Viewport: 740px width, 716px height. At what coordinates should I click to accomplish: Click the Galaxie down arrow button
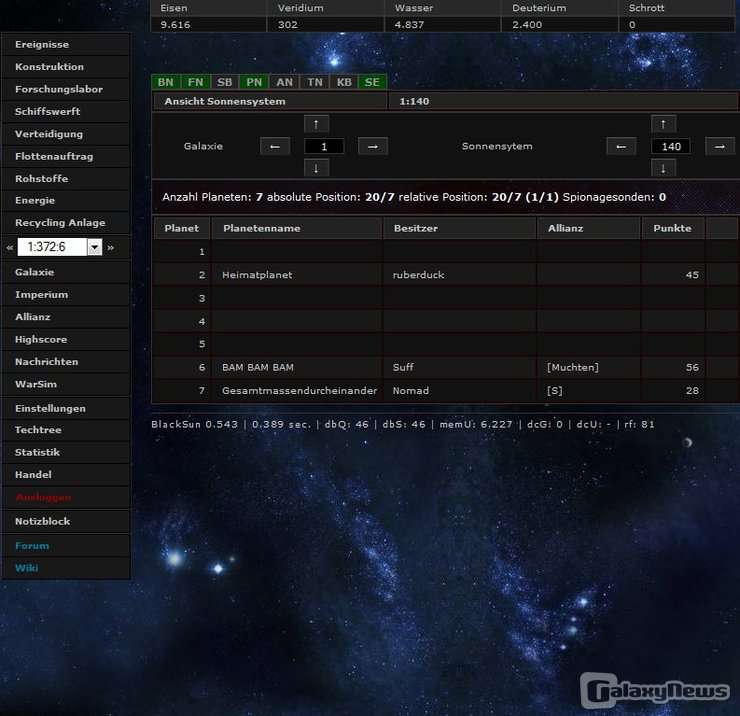(x=316, y=168)
